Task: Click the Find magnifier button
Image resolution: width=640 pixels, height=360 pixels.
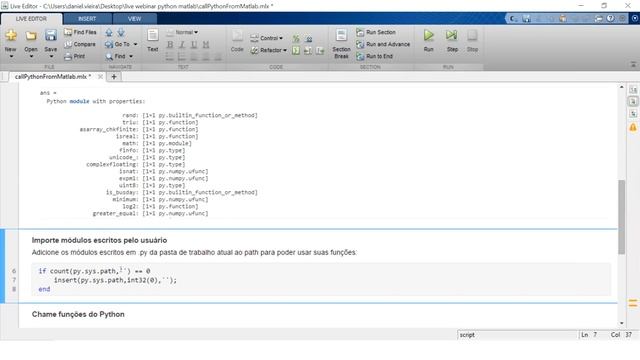Action: tap(116, 56)
